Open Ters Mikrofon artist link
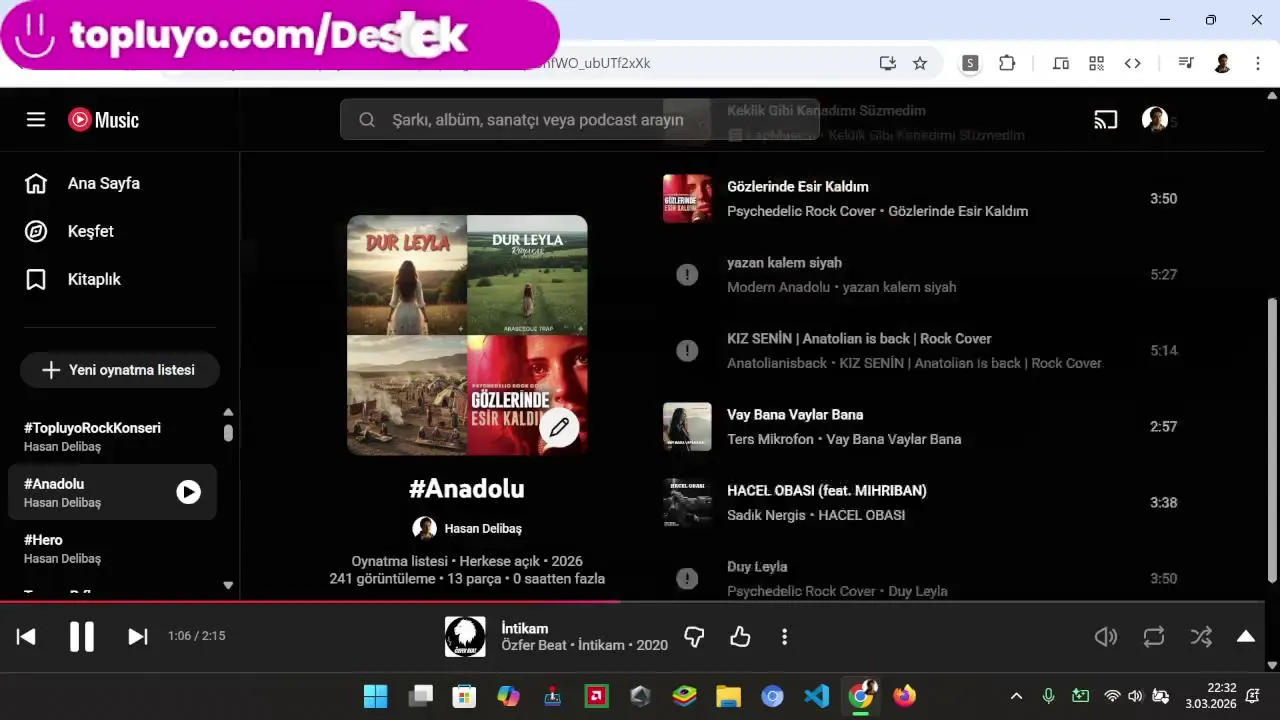The image size is (1280, 720). pos(772,439)
